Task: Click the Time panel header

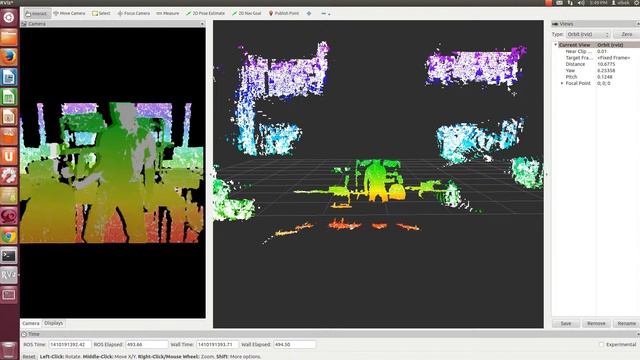Action: coord(330,334)
